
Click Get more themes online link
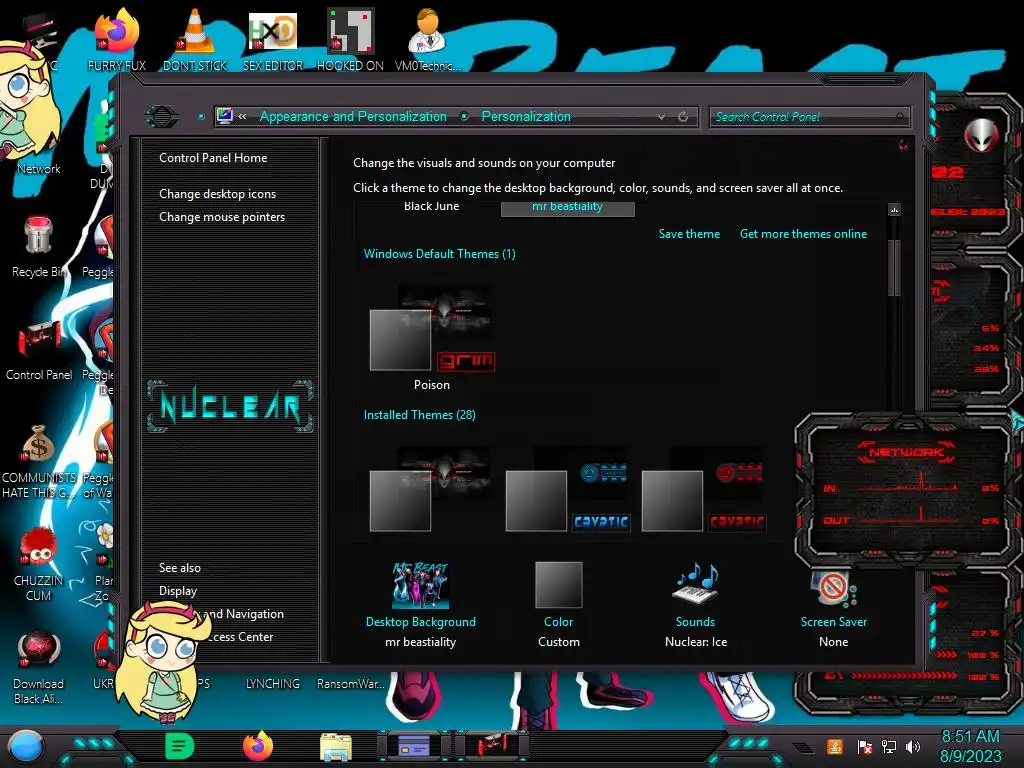803,234
